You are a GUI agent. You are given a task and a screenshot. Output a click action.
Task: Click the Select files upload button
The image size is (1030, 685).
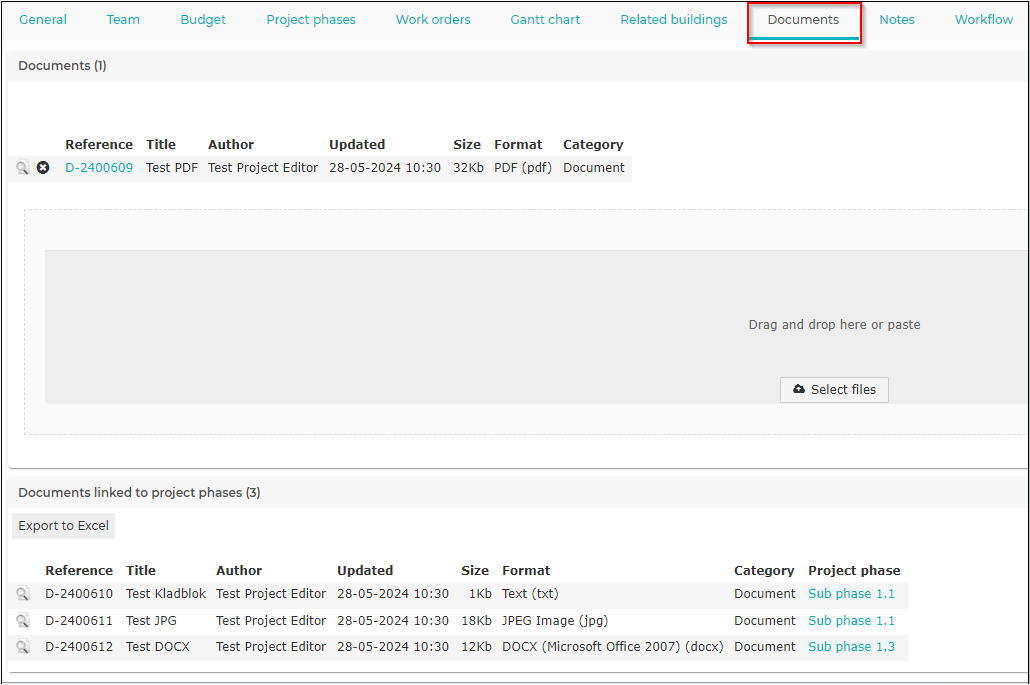coord(834,389)
